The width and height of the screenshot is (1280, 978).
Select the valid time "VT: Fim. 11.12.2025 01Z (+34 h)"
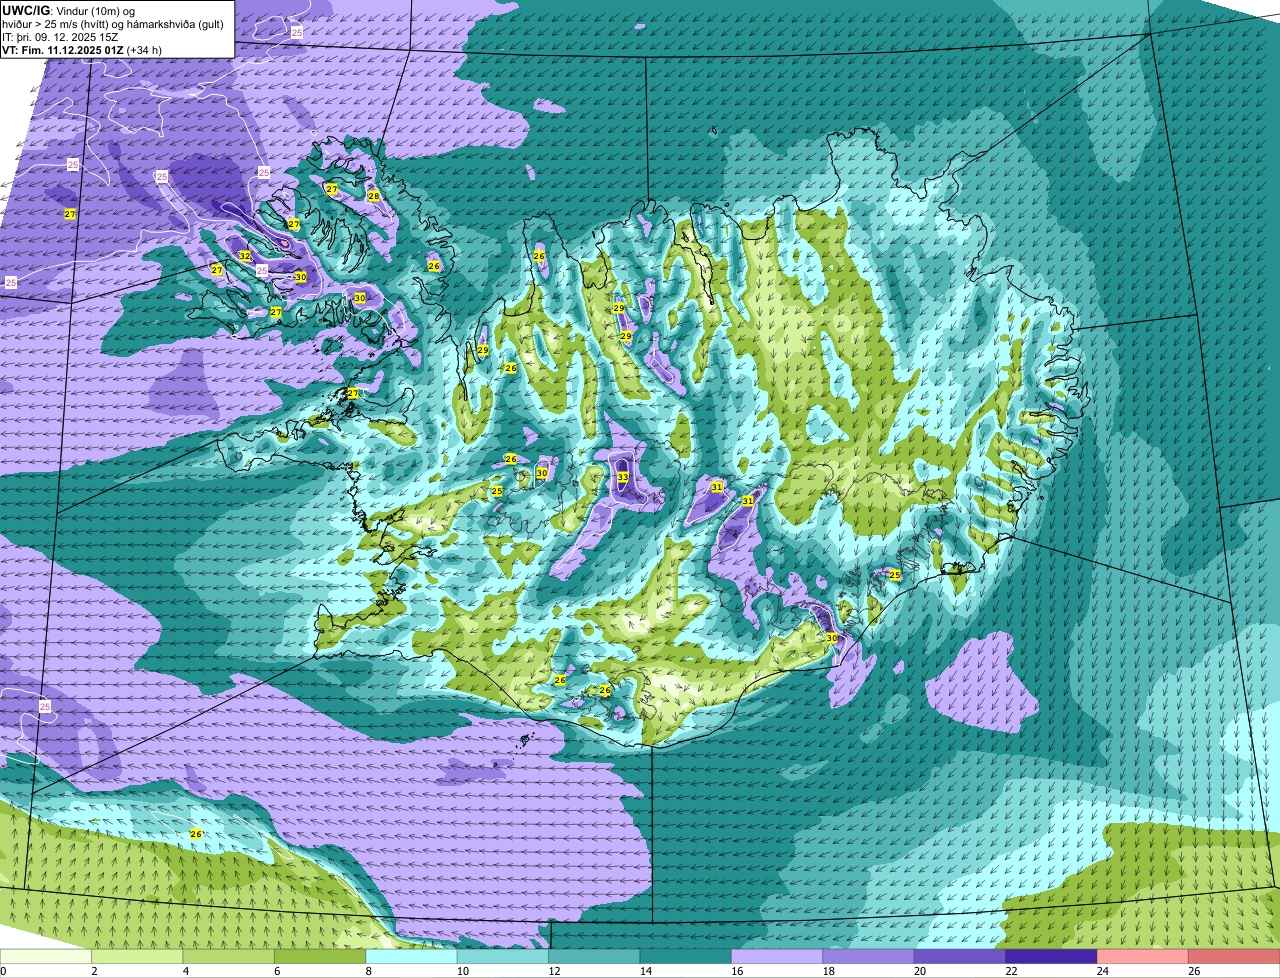point(82,49)
